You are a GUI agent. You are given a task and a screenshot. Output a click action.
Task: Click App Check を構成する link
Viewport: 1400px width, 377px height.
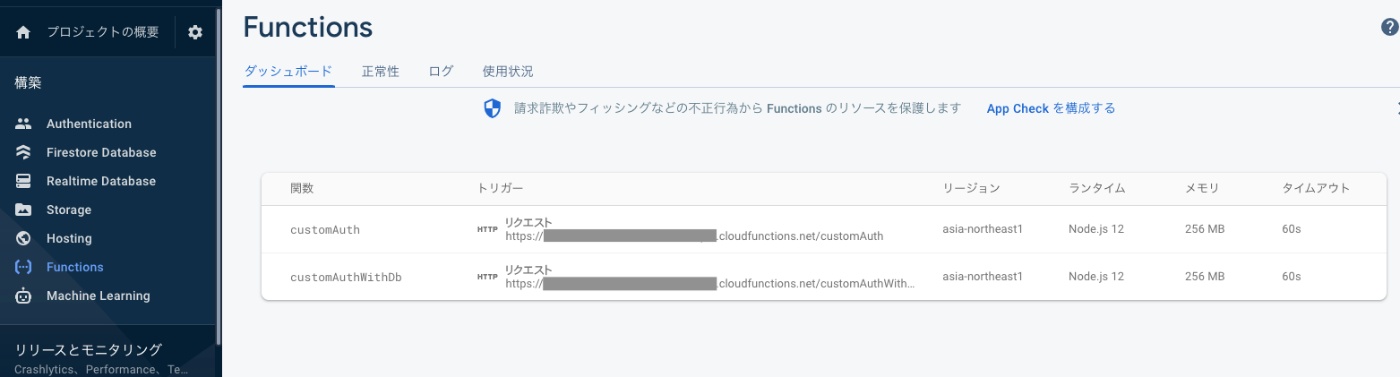[1051, 108]
